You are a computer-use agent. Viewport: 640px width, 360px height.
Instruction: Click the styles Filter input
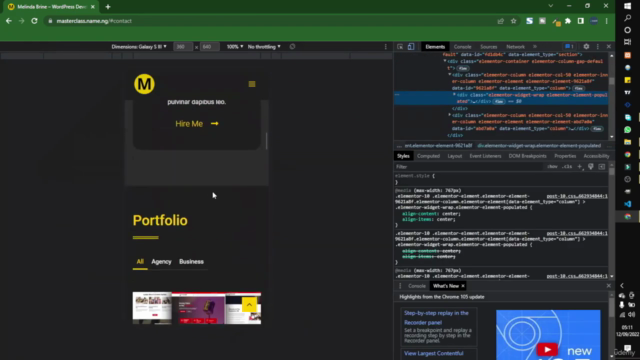469,167
